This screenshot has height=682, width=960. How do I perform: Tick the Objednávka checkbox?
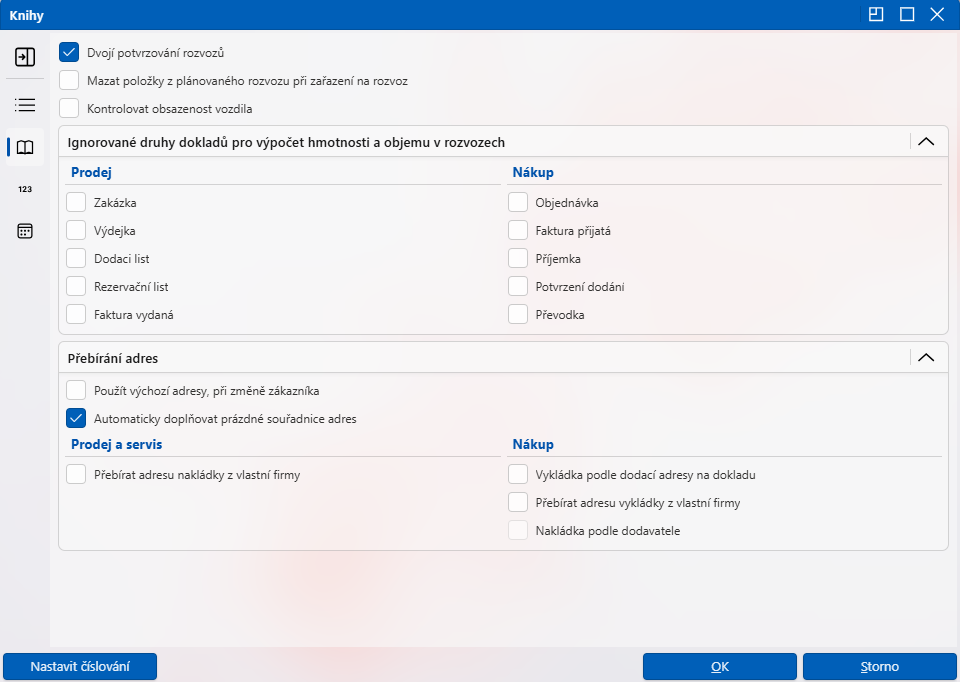pyautogui.click(x=518, y=203)
